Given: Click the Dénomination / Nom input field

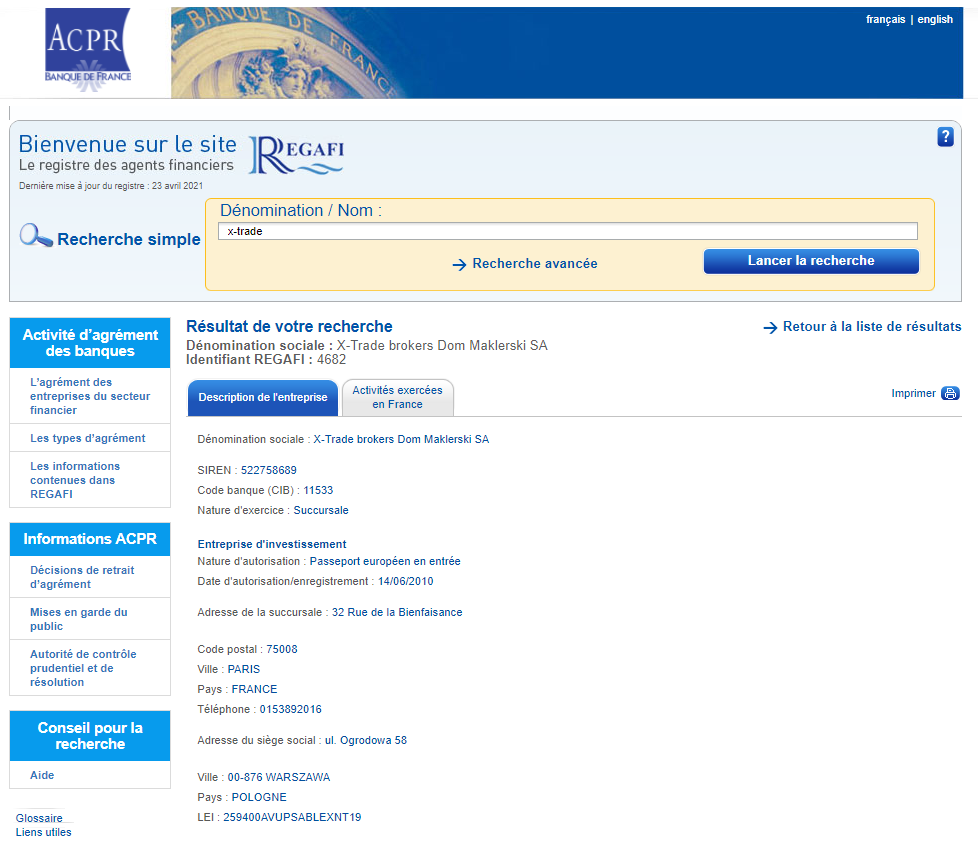Looking at the screenshot, I should pos(568,231).
